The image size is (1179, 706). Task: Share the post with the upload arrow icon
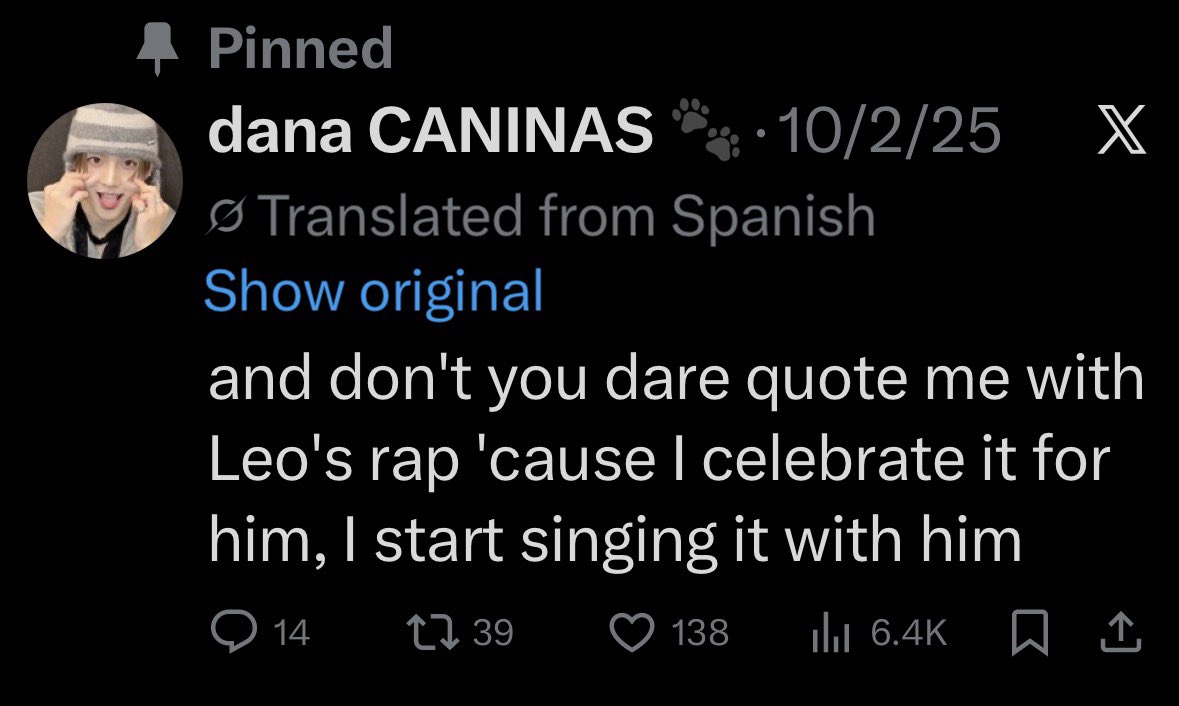pos(1121,632)
